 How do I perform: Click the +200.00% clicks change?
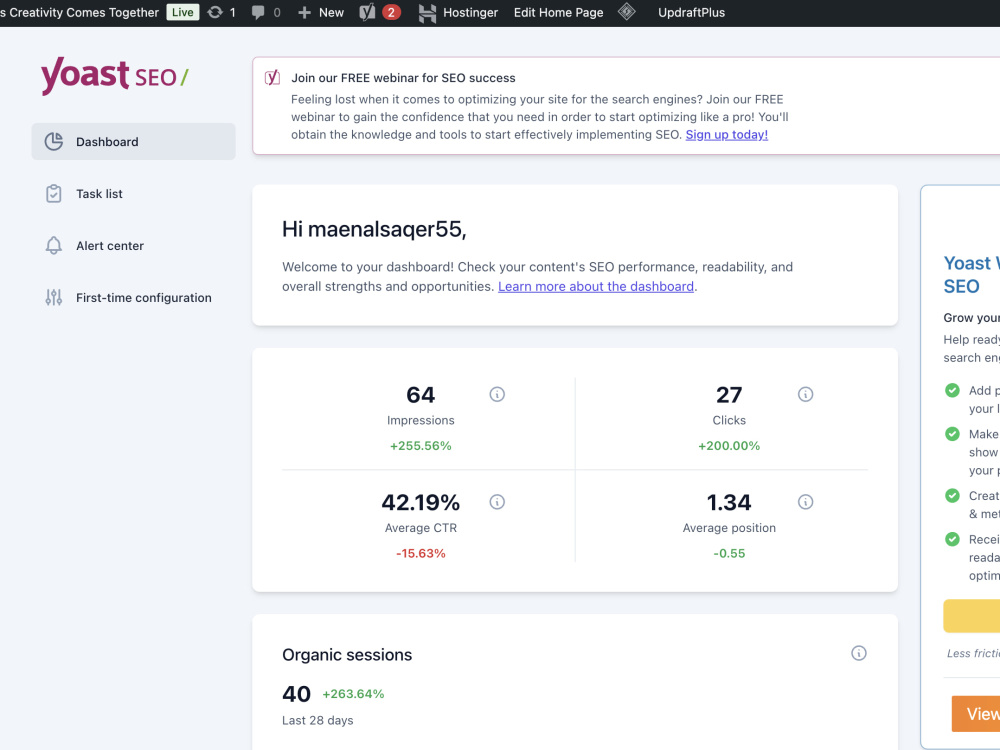point(729,446)
